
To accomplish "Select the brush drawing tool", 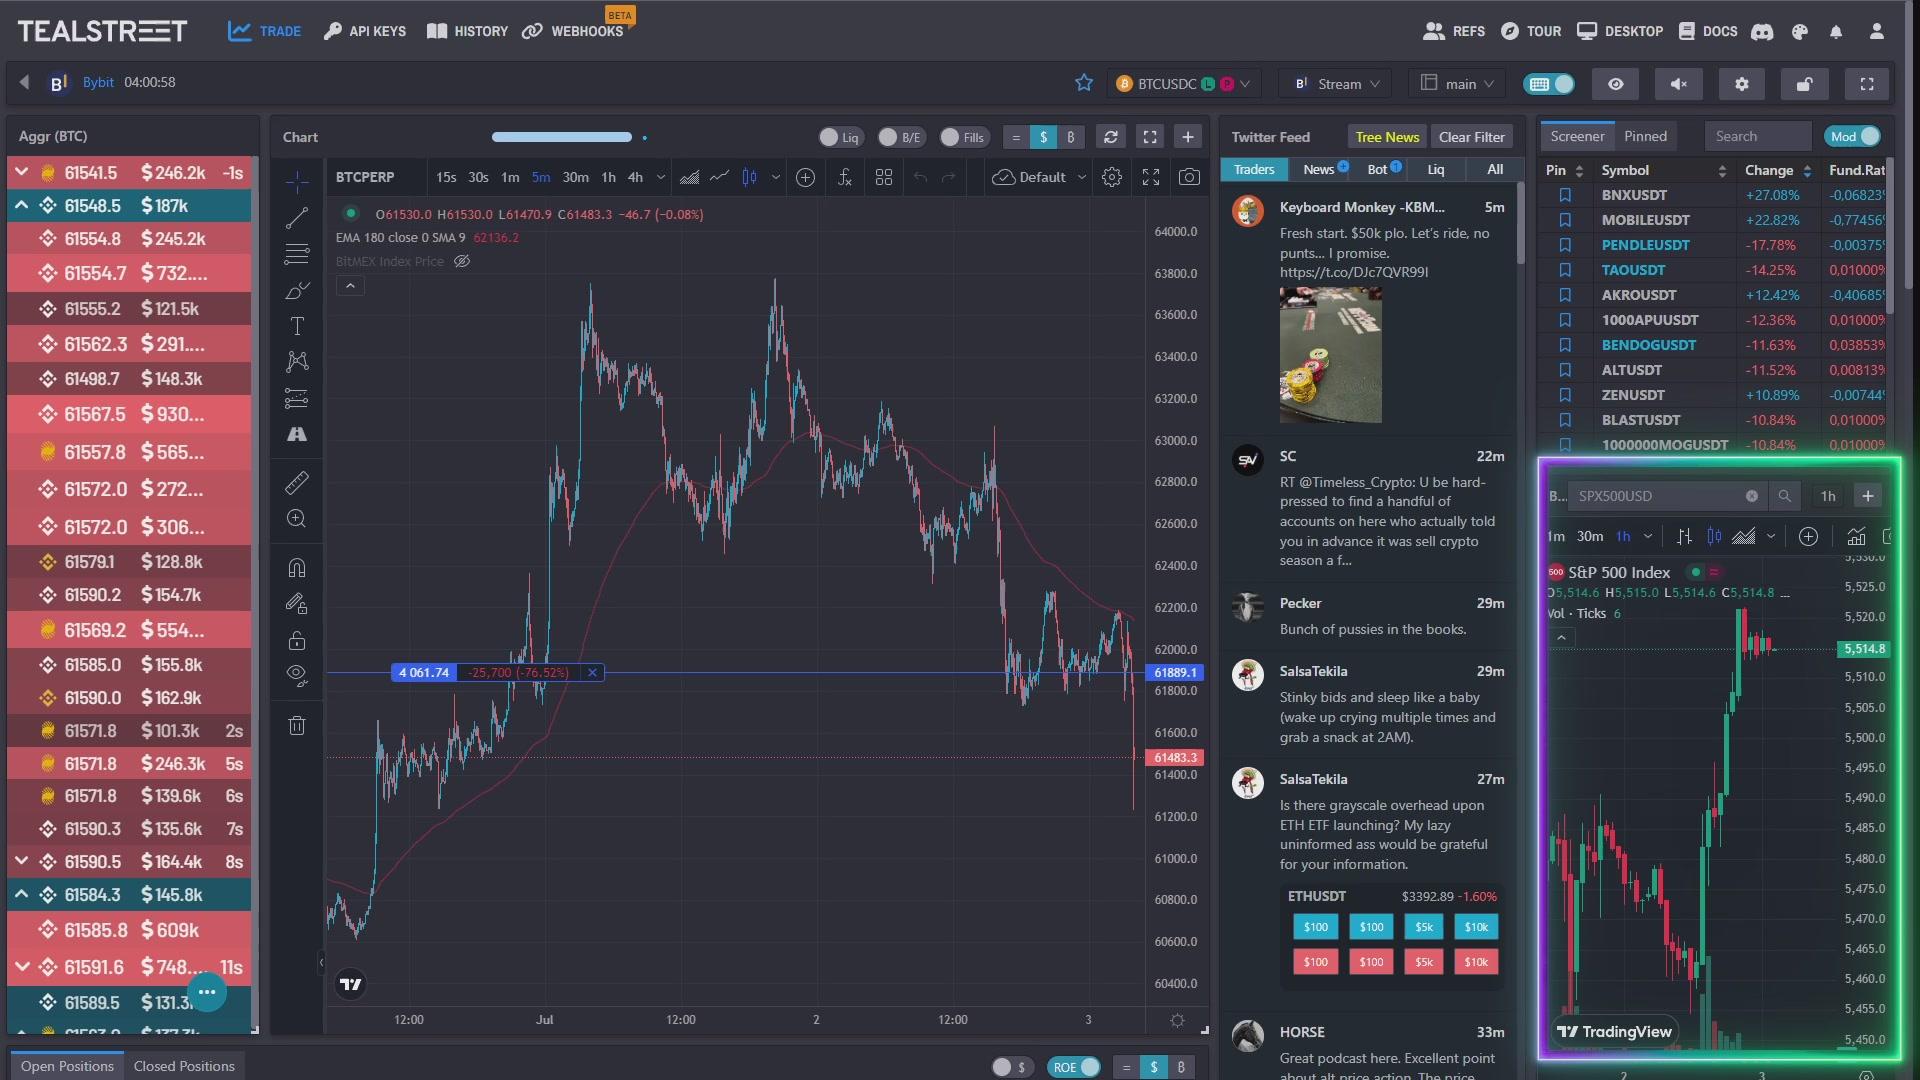I will point(297,290).
